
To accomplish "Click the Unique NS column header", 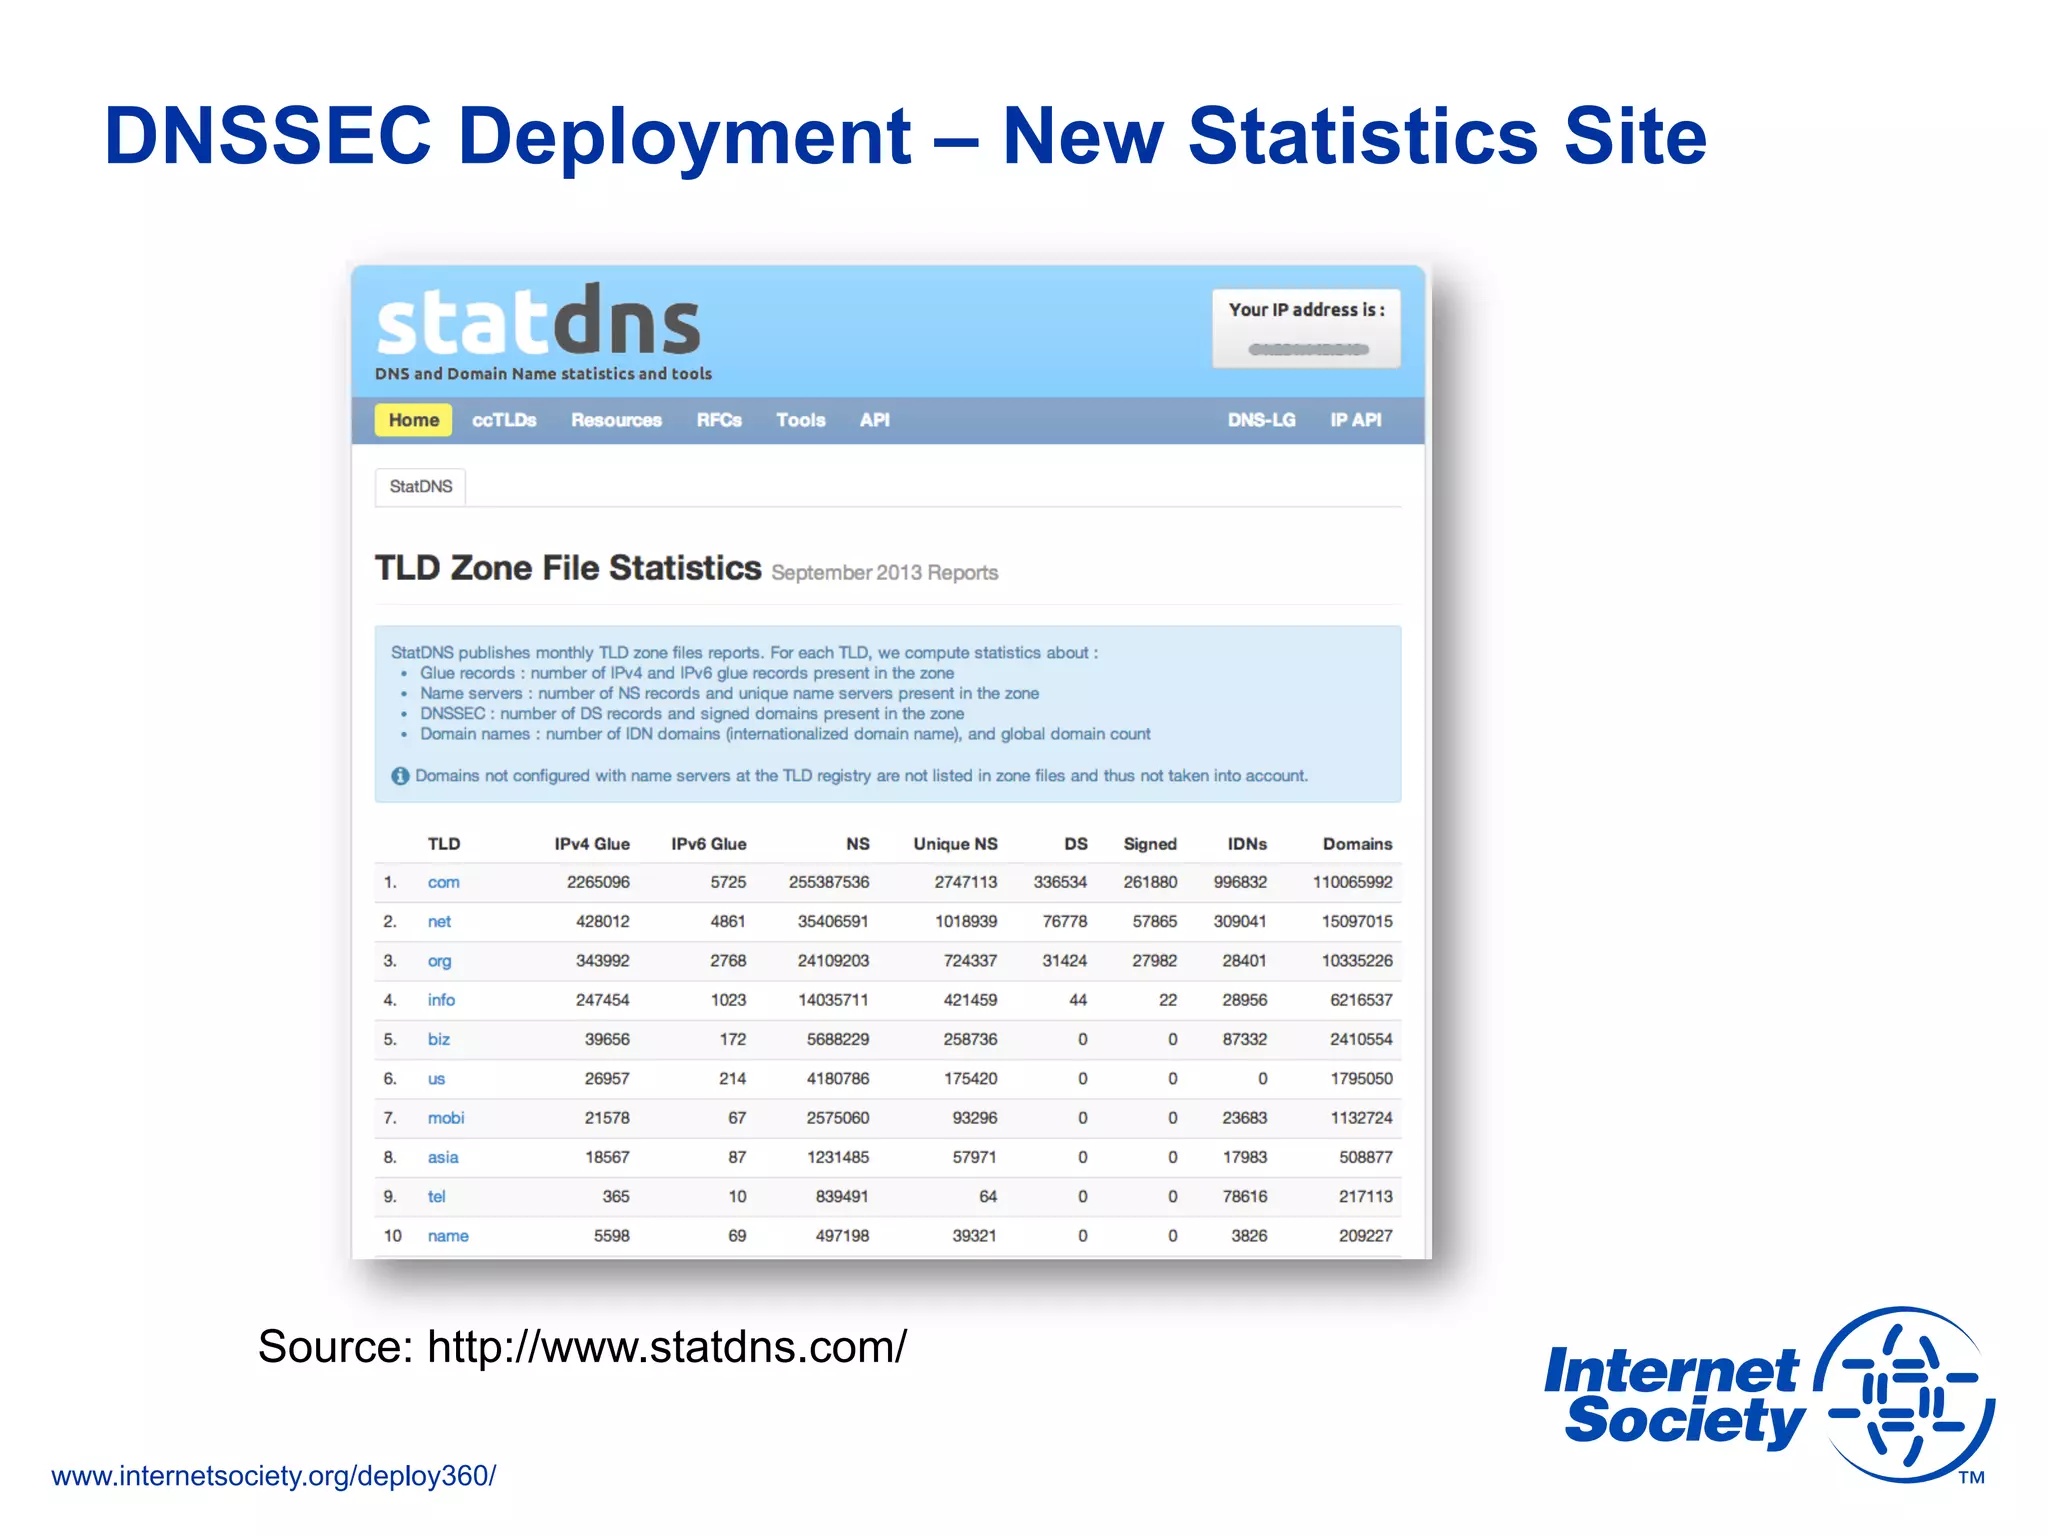I will (x=955, y=844).
